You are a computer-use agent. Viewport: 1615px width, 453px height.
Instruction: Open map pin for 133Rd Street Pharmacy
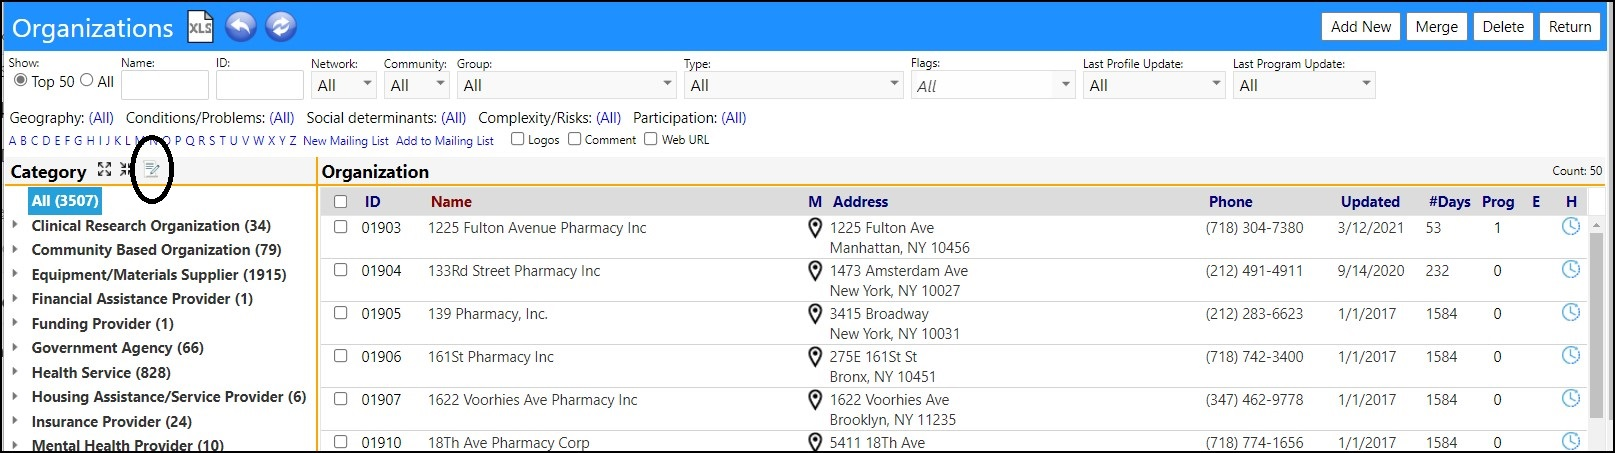(x=815, y=271)
